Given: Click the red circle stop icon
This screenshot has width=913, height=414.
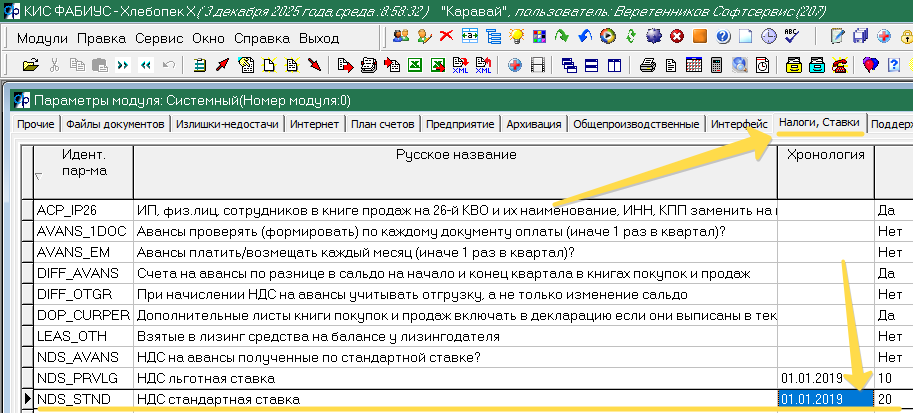Looking at the screenshot, I should tap(677, 36).
